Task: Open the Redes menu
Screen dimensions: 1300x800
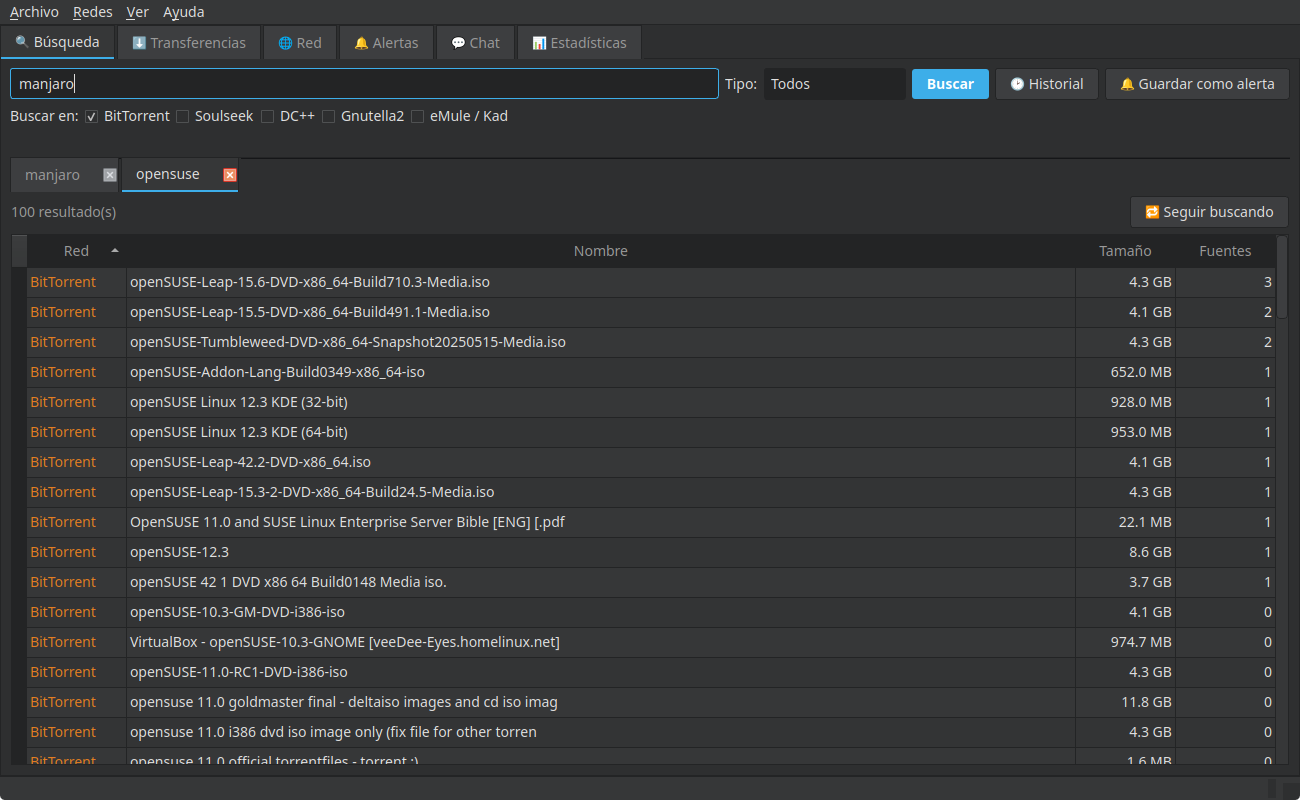Action: pos(93,12)
